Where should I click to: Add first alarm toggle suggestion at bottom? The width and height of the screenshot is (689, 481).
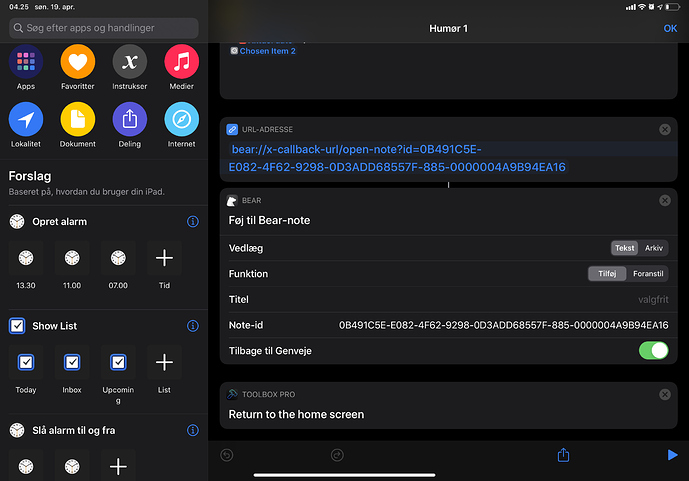[26, 466]
